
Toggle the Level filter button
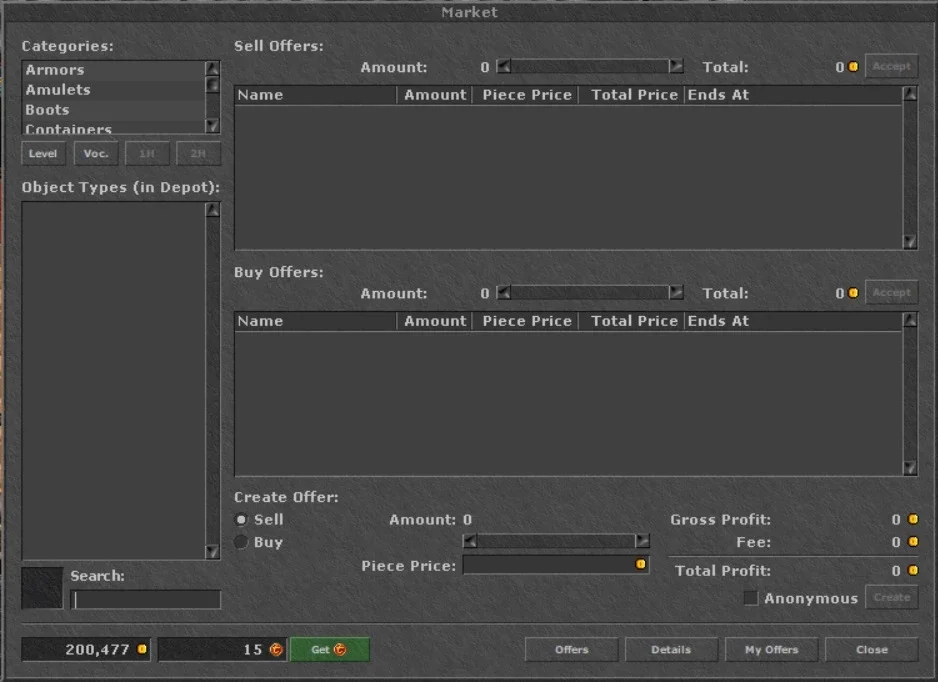pyautogui.click(x=43, y=154)
